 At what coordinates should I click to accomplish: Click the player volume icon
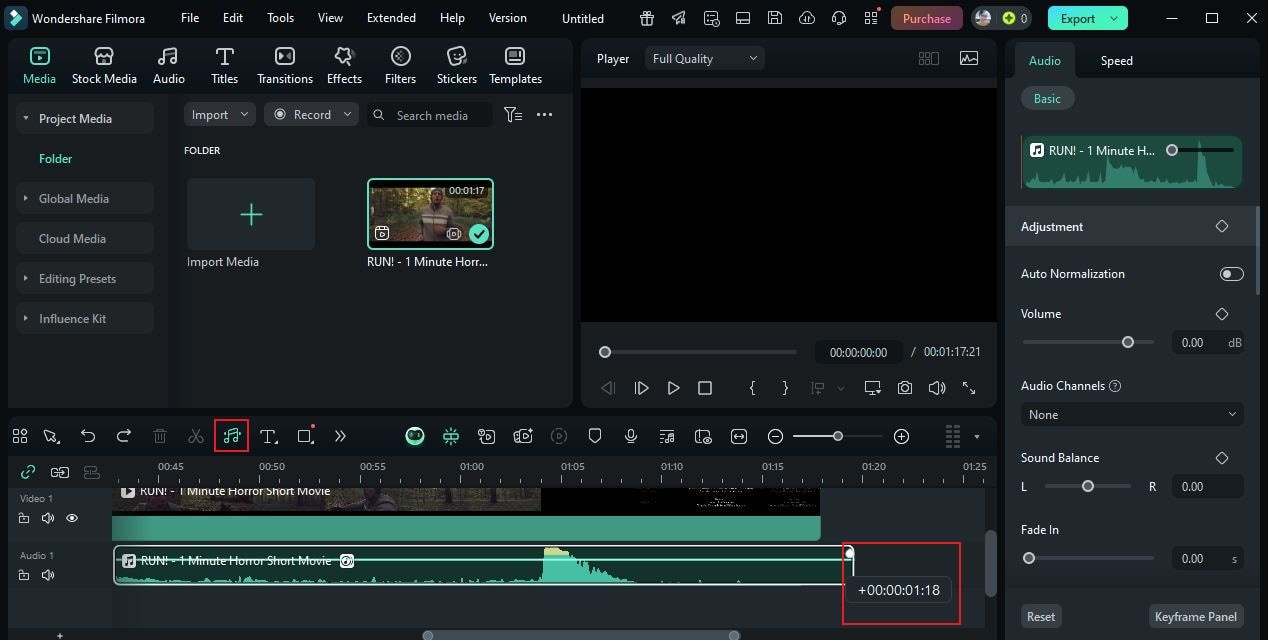coord(937,388)
